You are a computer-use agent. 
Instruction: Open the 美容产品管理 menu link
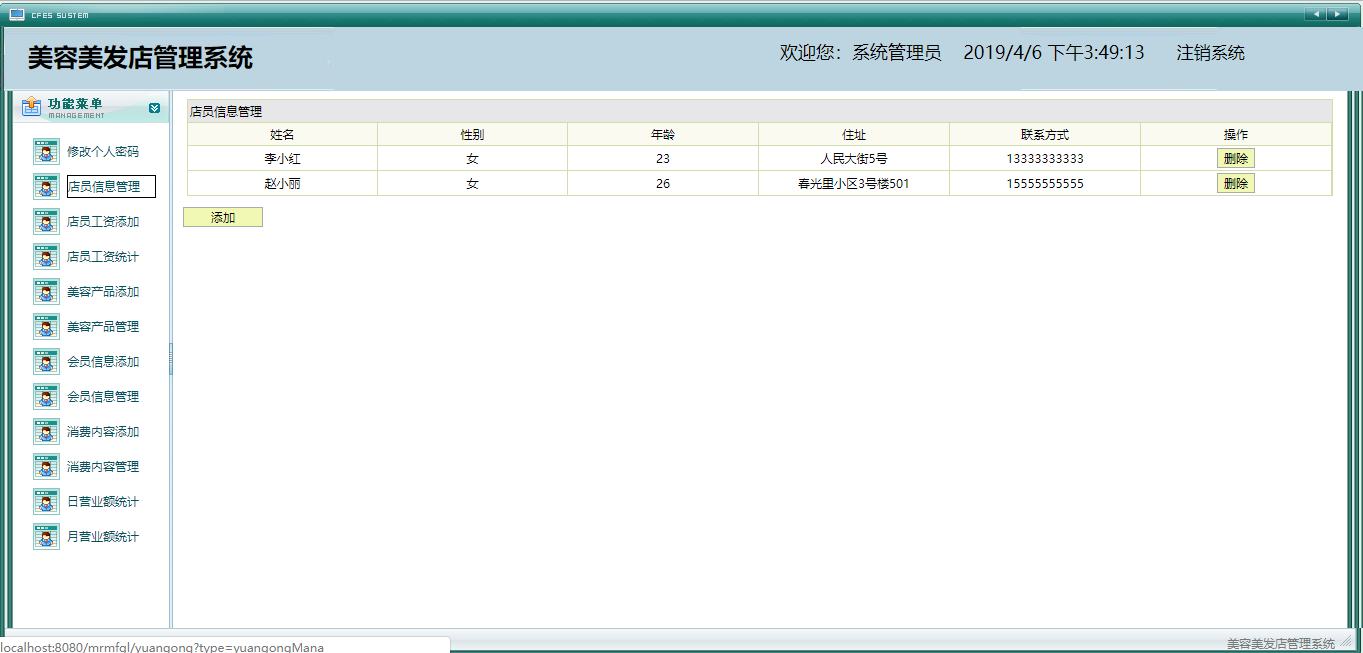click(x=103, y=327)
